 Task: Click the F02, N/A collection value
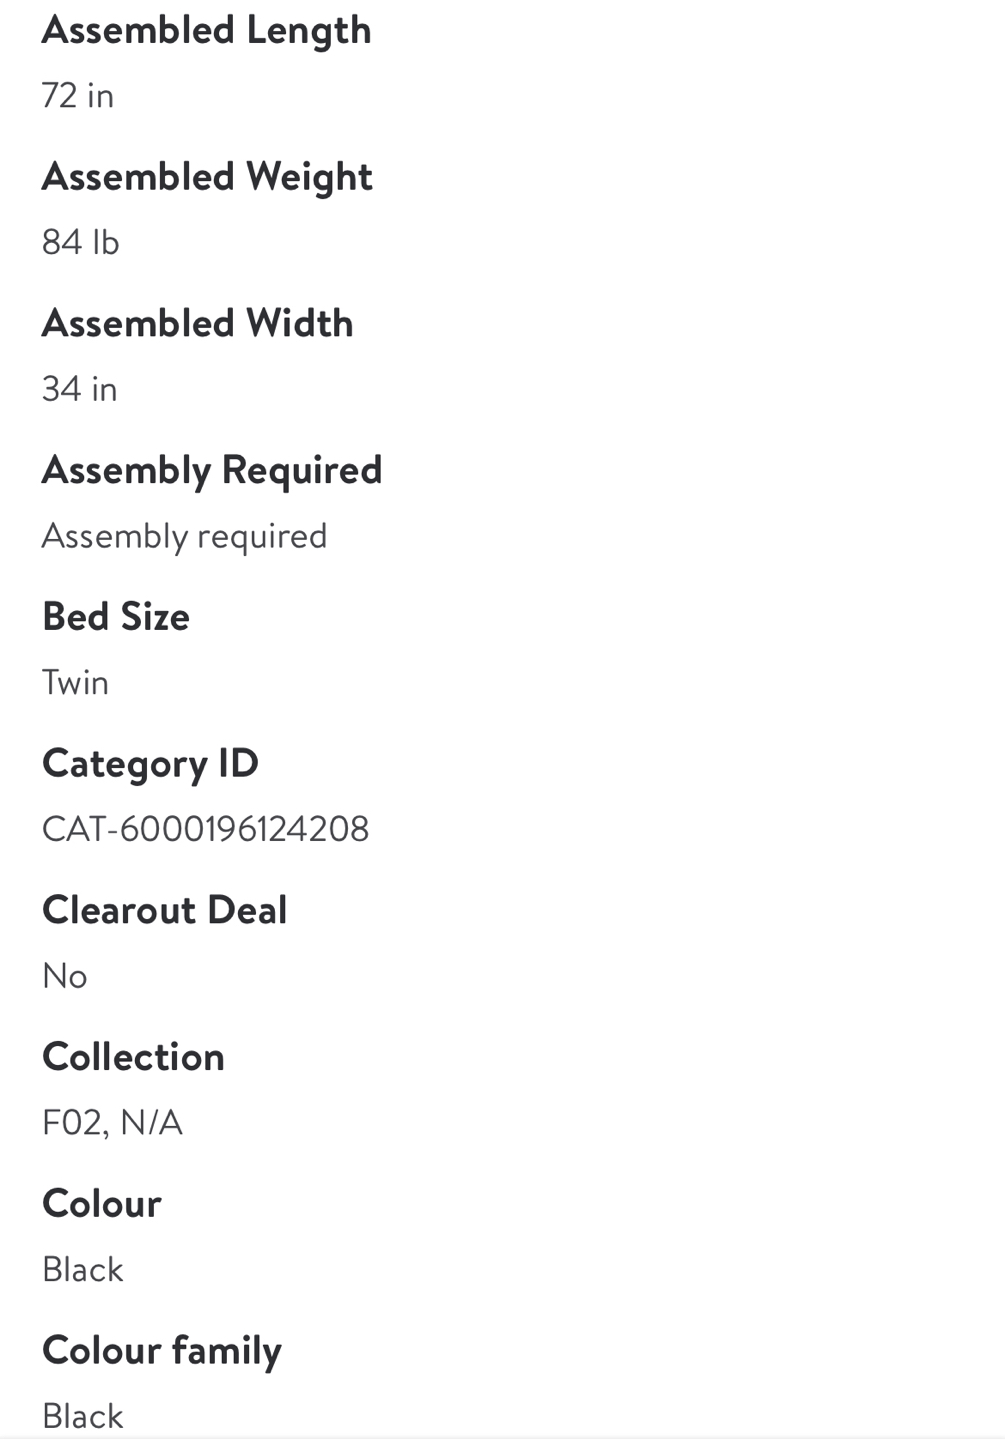(113, 1123)
